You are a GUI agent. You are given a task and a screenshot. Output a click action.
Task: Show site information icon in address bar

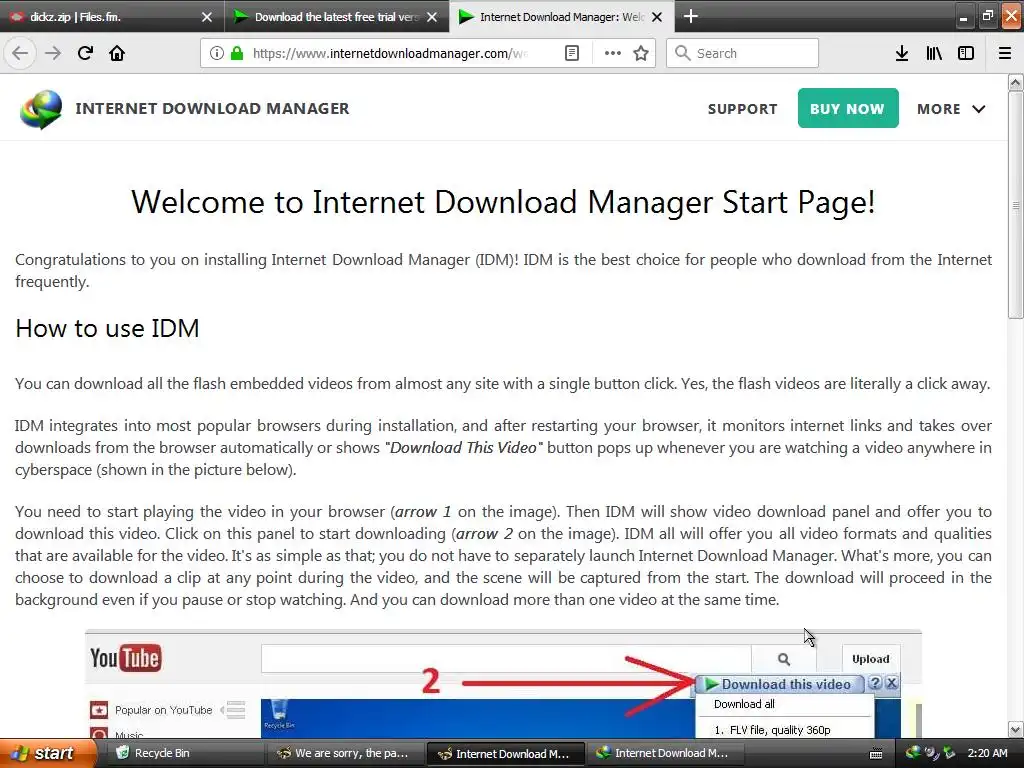pyautogui.click(x=217, y=53)
